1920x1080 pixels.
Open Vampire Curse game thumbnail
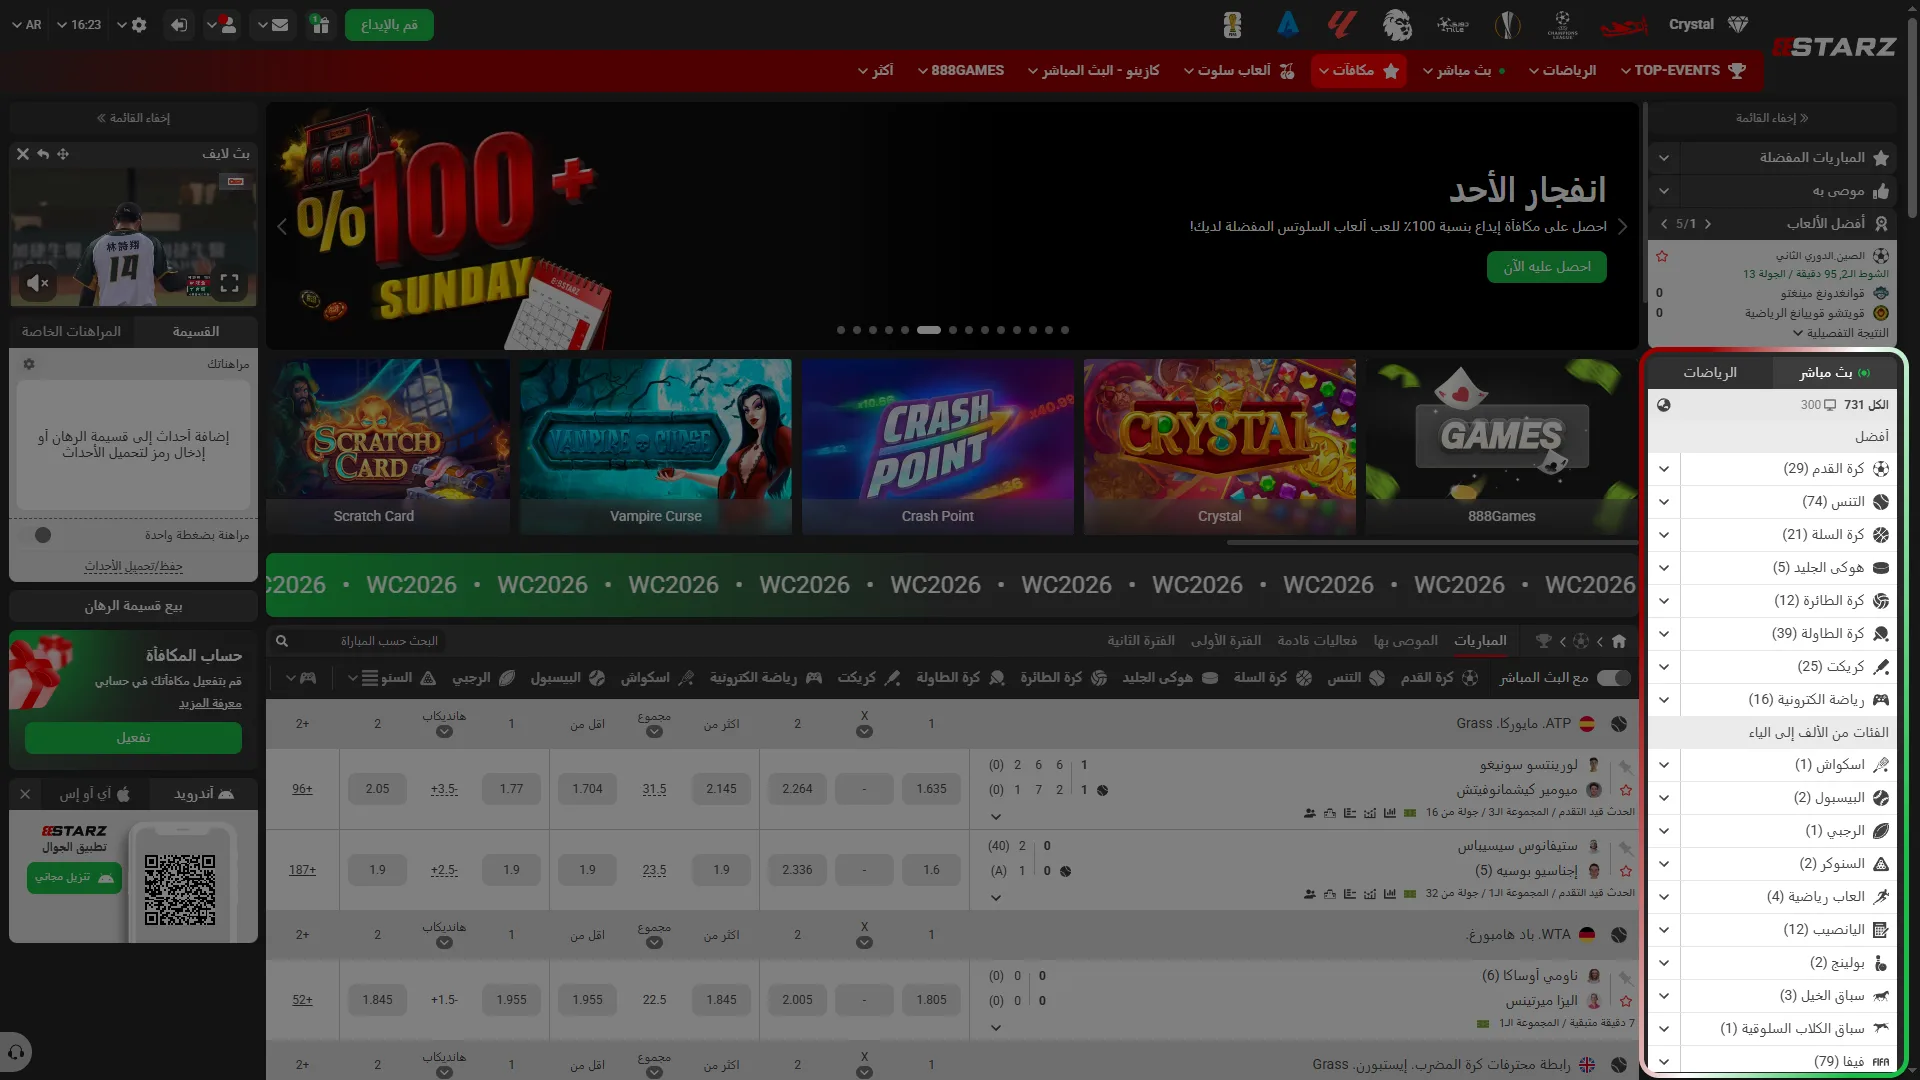(656, 447)
